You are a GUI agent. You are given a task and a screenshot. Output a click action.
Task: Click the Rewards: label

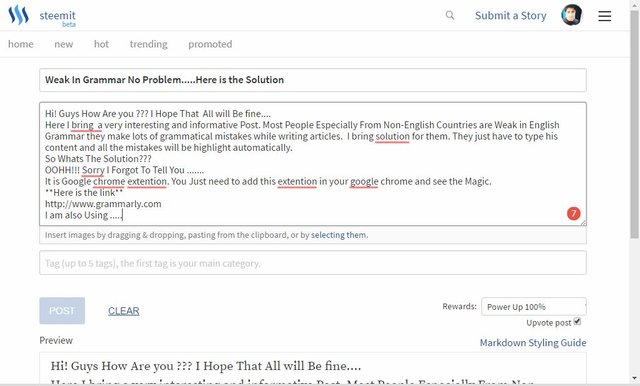pos(459,306)
